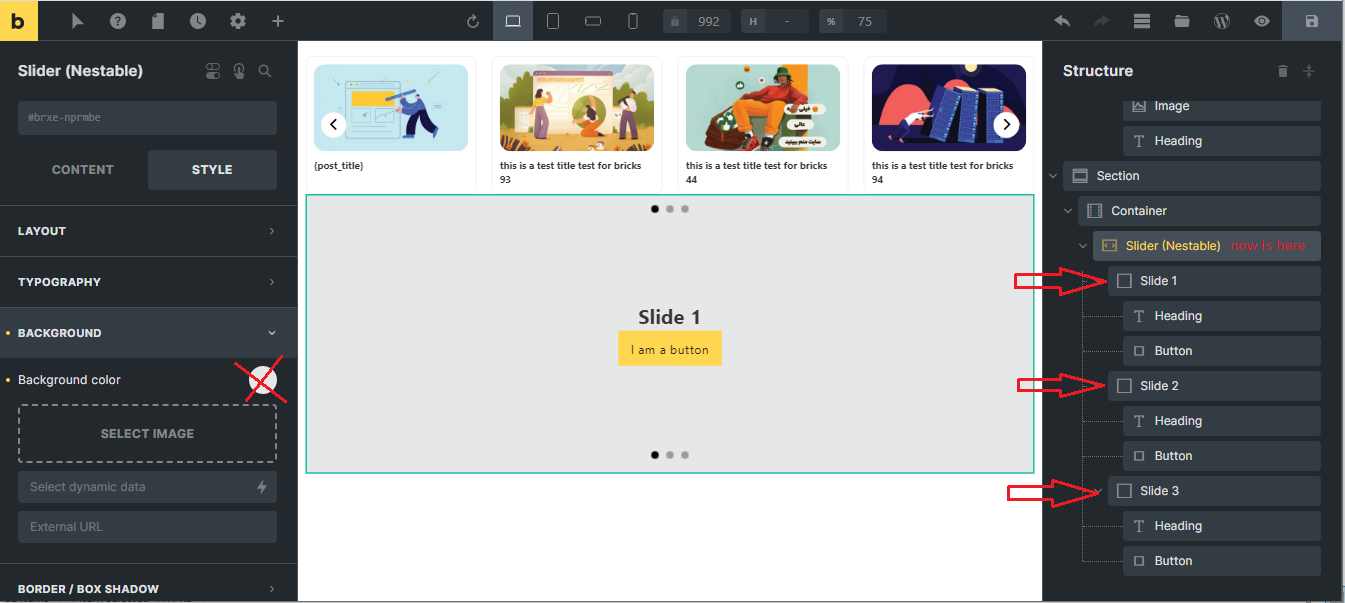
Task: Collapse the BACKGROUND settings section
Action: coord(148,332)
